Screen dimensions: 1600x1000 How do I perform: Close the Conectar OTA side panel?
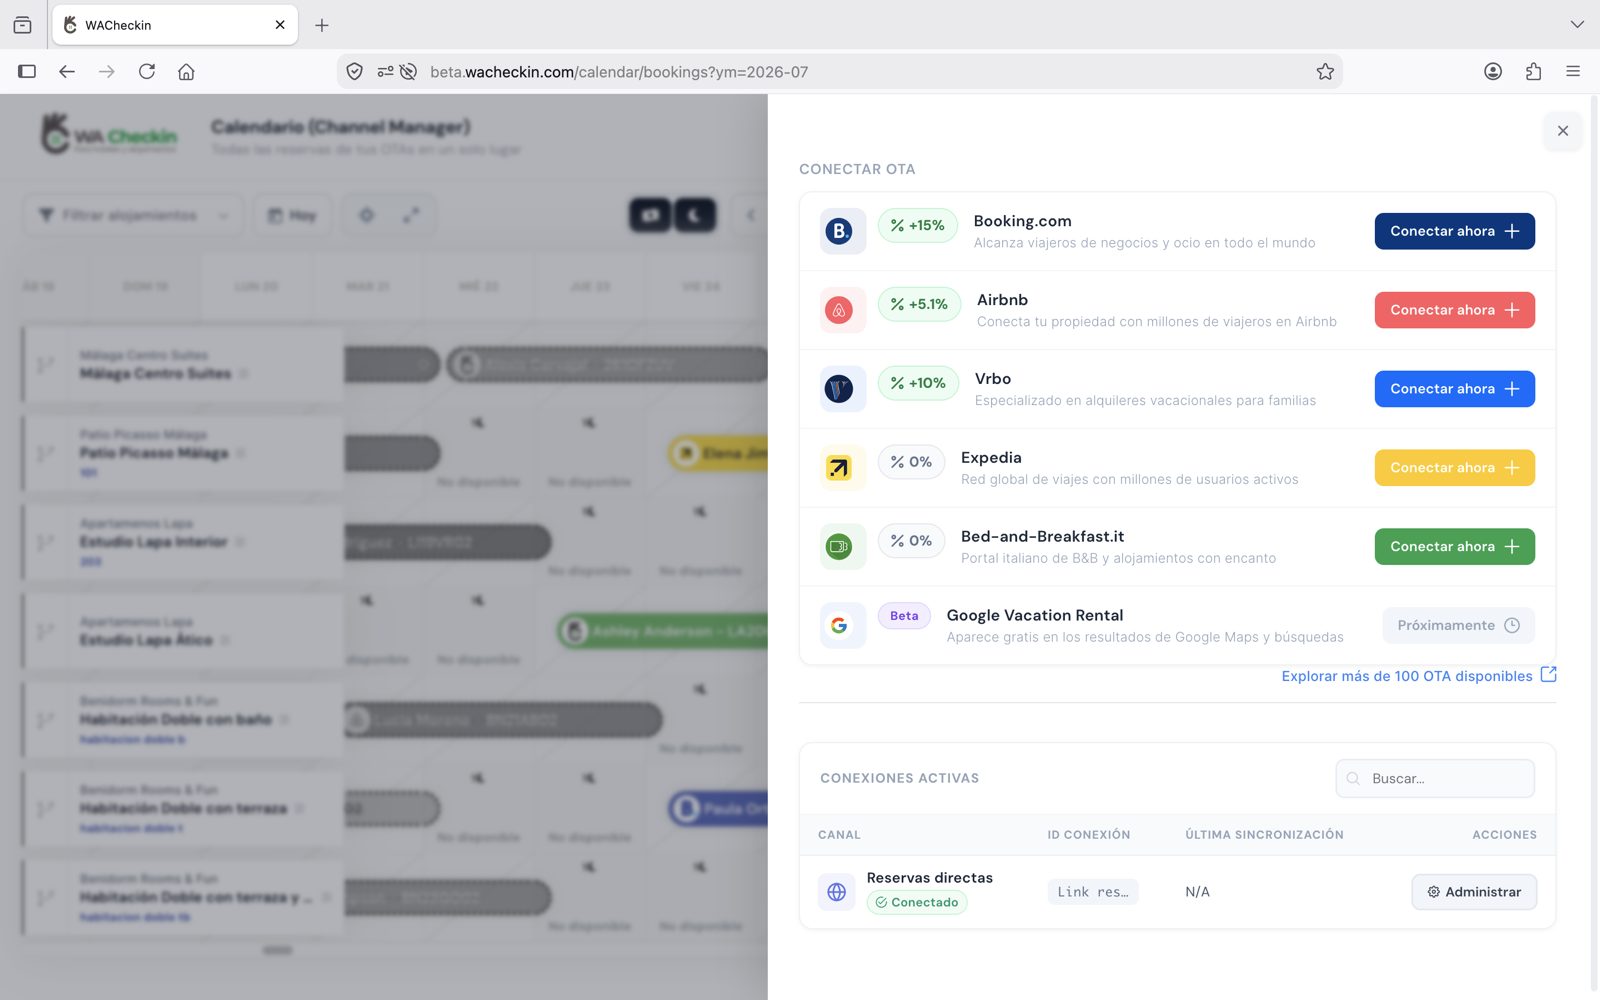(1562, 131)
